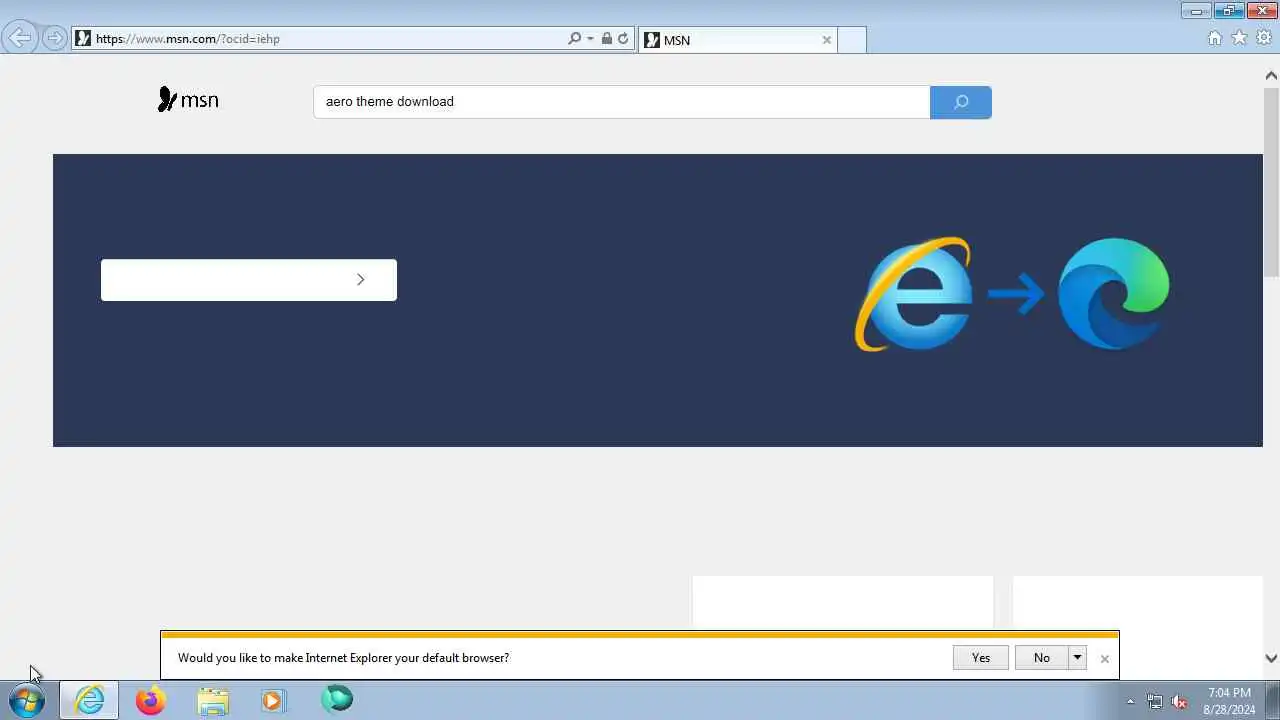Click the security lock icon in address bar

point(607,38)
